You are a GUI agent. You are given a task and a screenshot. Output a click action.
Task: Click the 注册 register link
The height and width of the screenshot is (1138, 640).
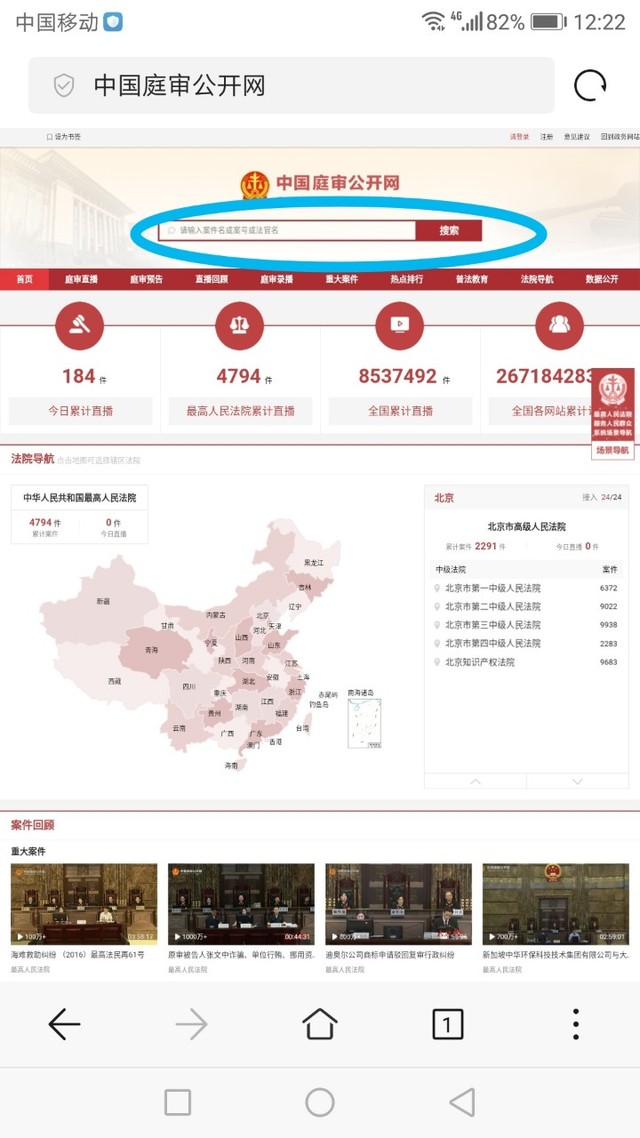[x=546, y=136]
